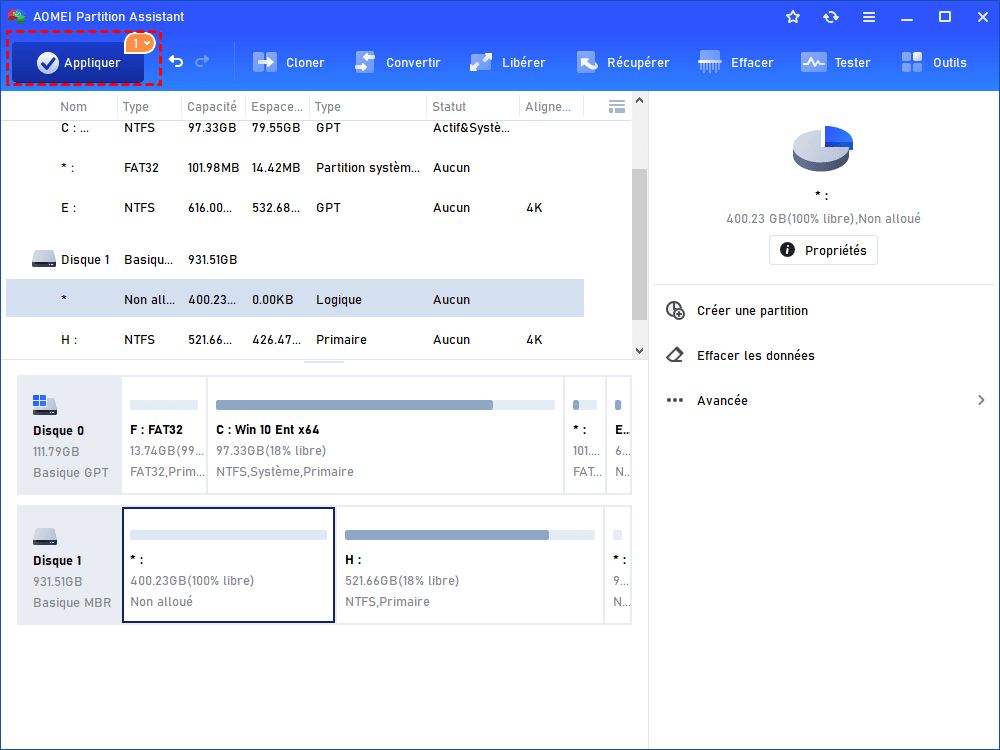The width and height of the screenshot is (1000, 750).
Task: Expand the Avancée options
Action: 825,400
